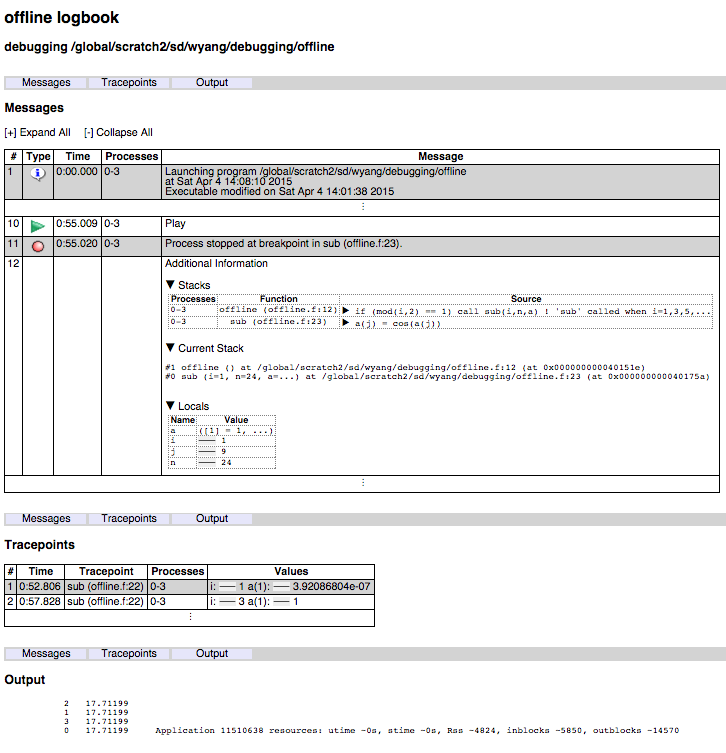Click Expand All link

(x=38, y=132)
